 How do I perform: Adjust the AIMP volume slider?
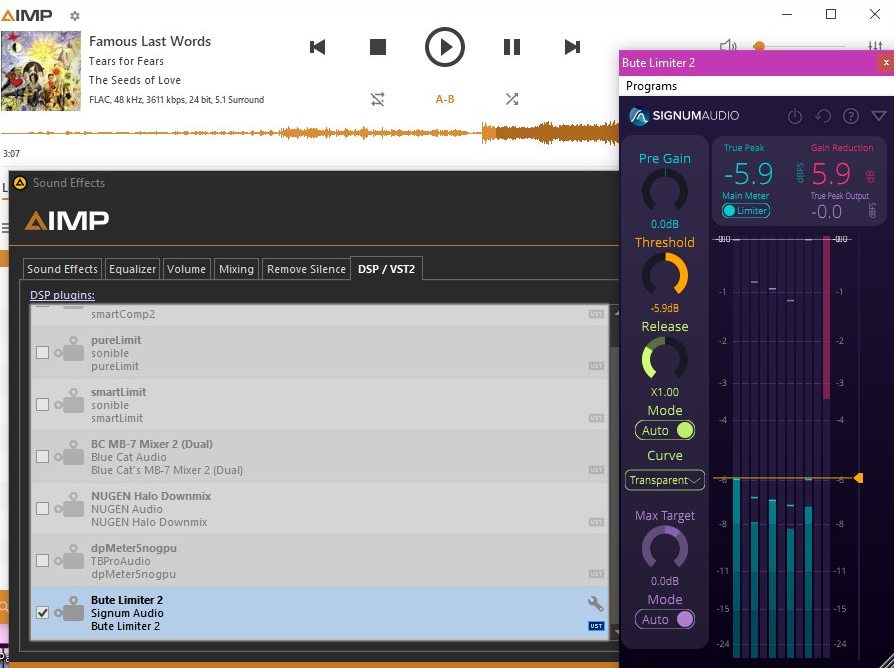(x=798, y=46)
